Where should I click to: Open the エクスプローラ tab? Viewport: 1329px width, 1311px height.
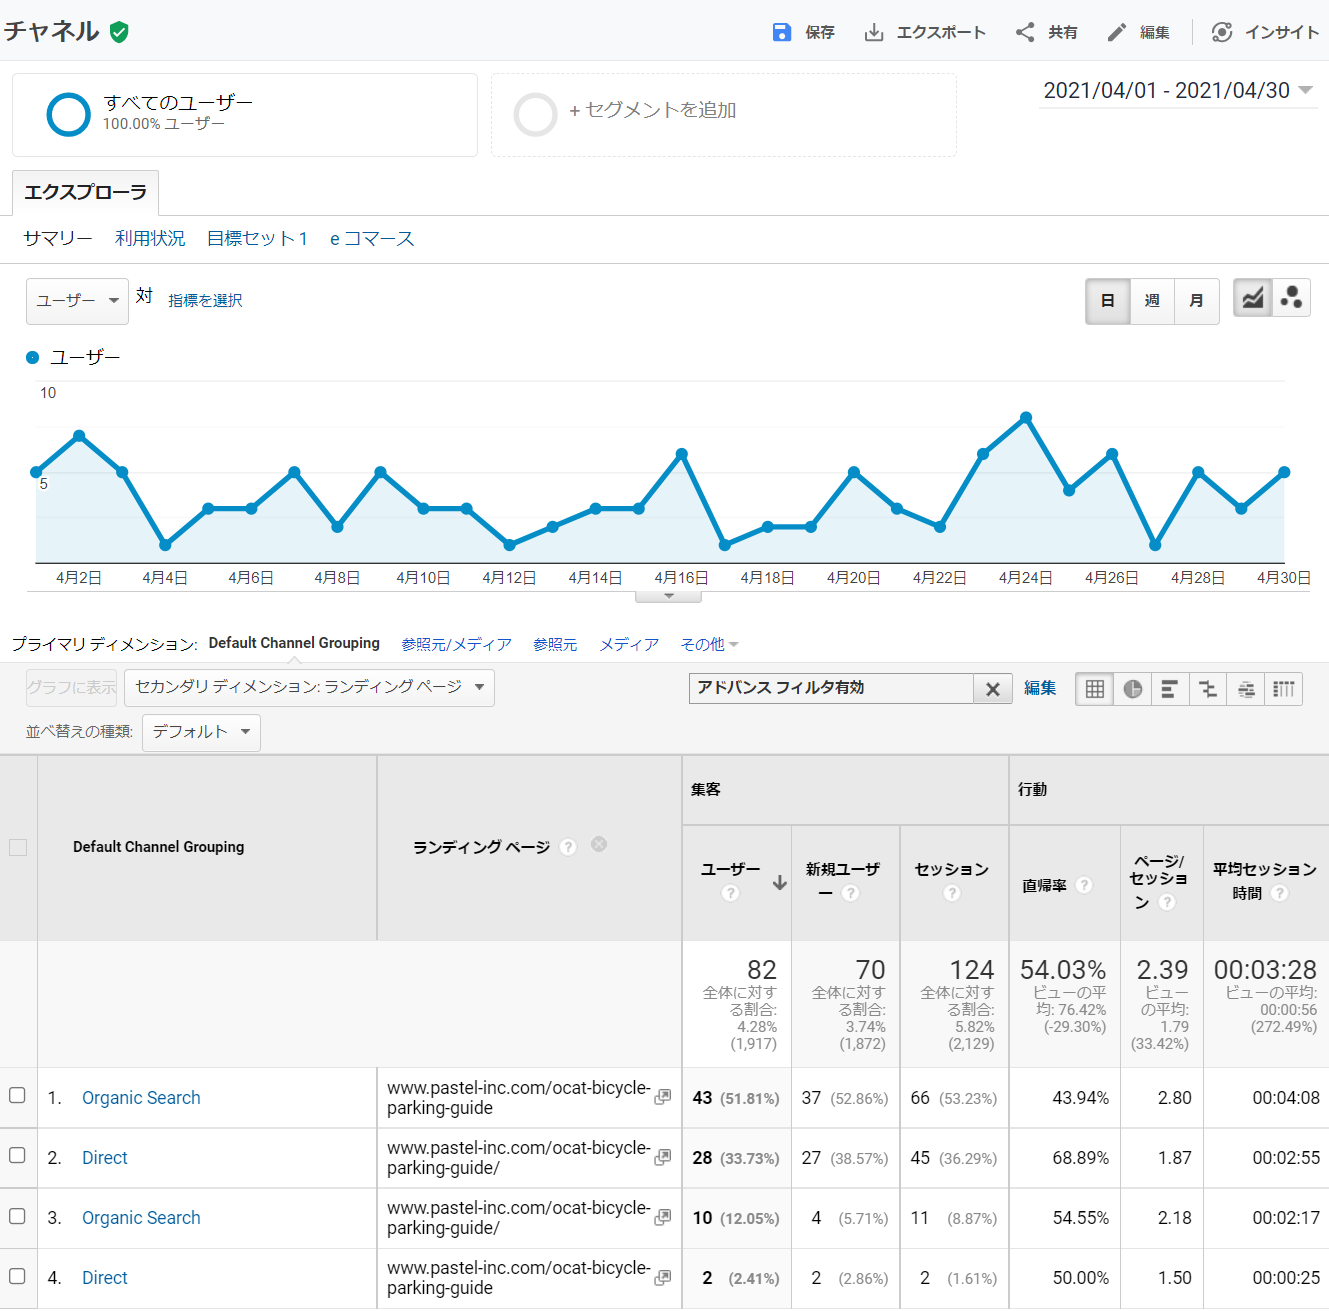tap(86, 193)
